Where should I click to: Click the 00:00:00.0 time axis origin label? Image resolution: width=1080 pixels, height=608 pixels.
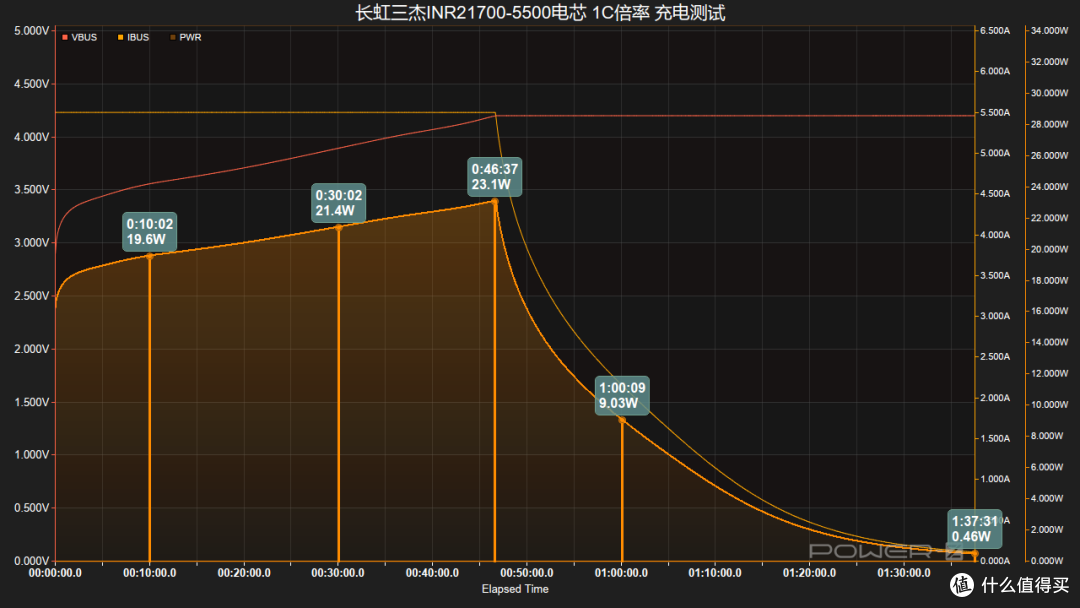pos(55,573)
